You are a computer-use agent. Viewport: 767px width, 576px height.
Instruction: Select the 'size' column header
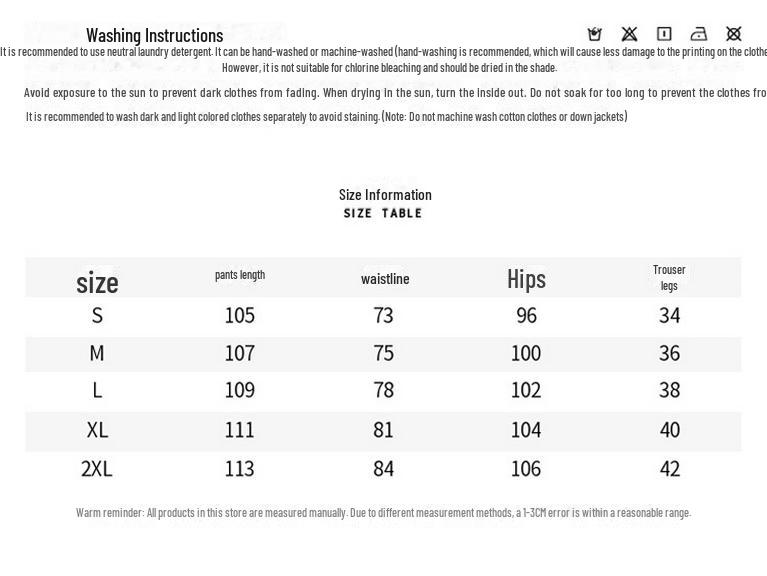97,282
